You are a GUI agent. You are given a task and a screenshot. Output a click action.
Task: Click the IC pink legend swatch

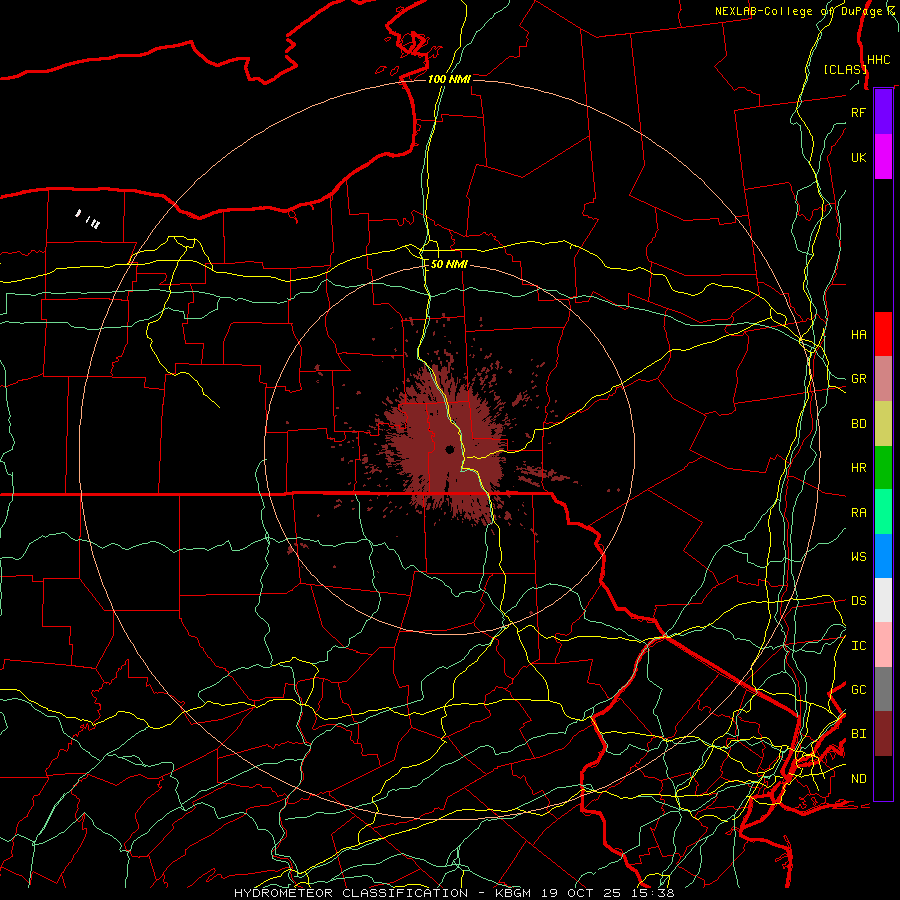tap(883, 645)
